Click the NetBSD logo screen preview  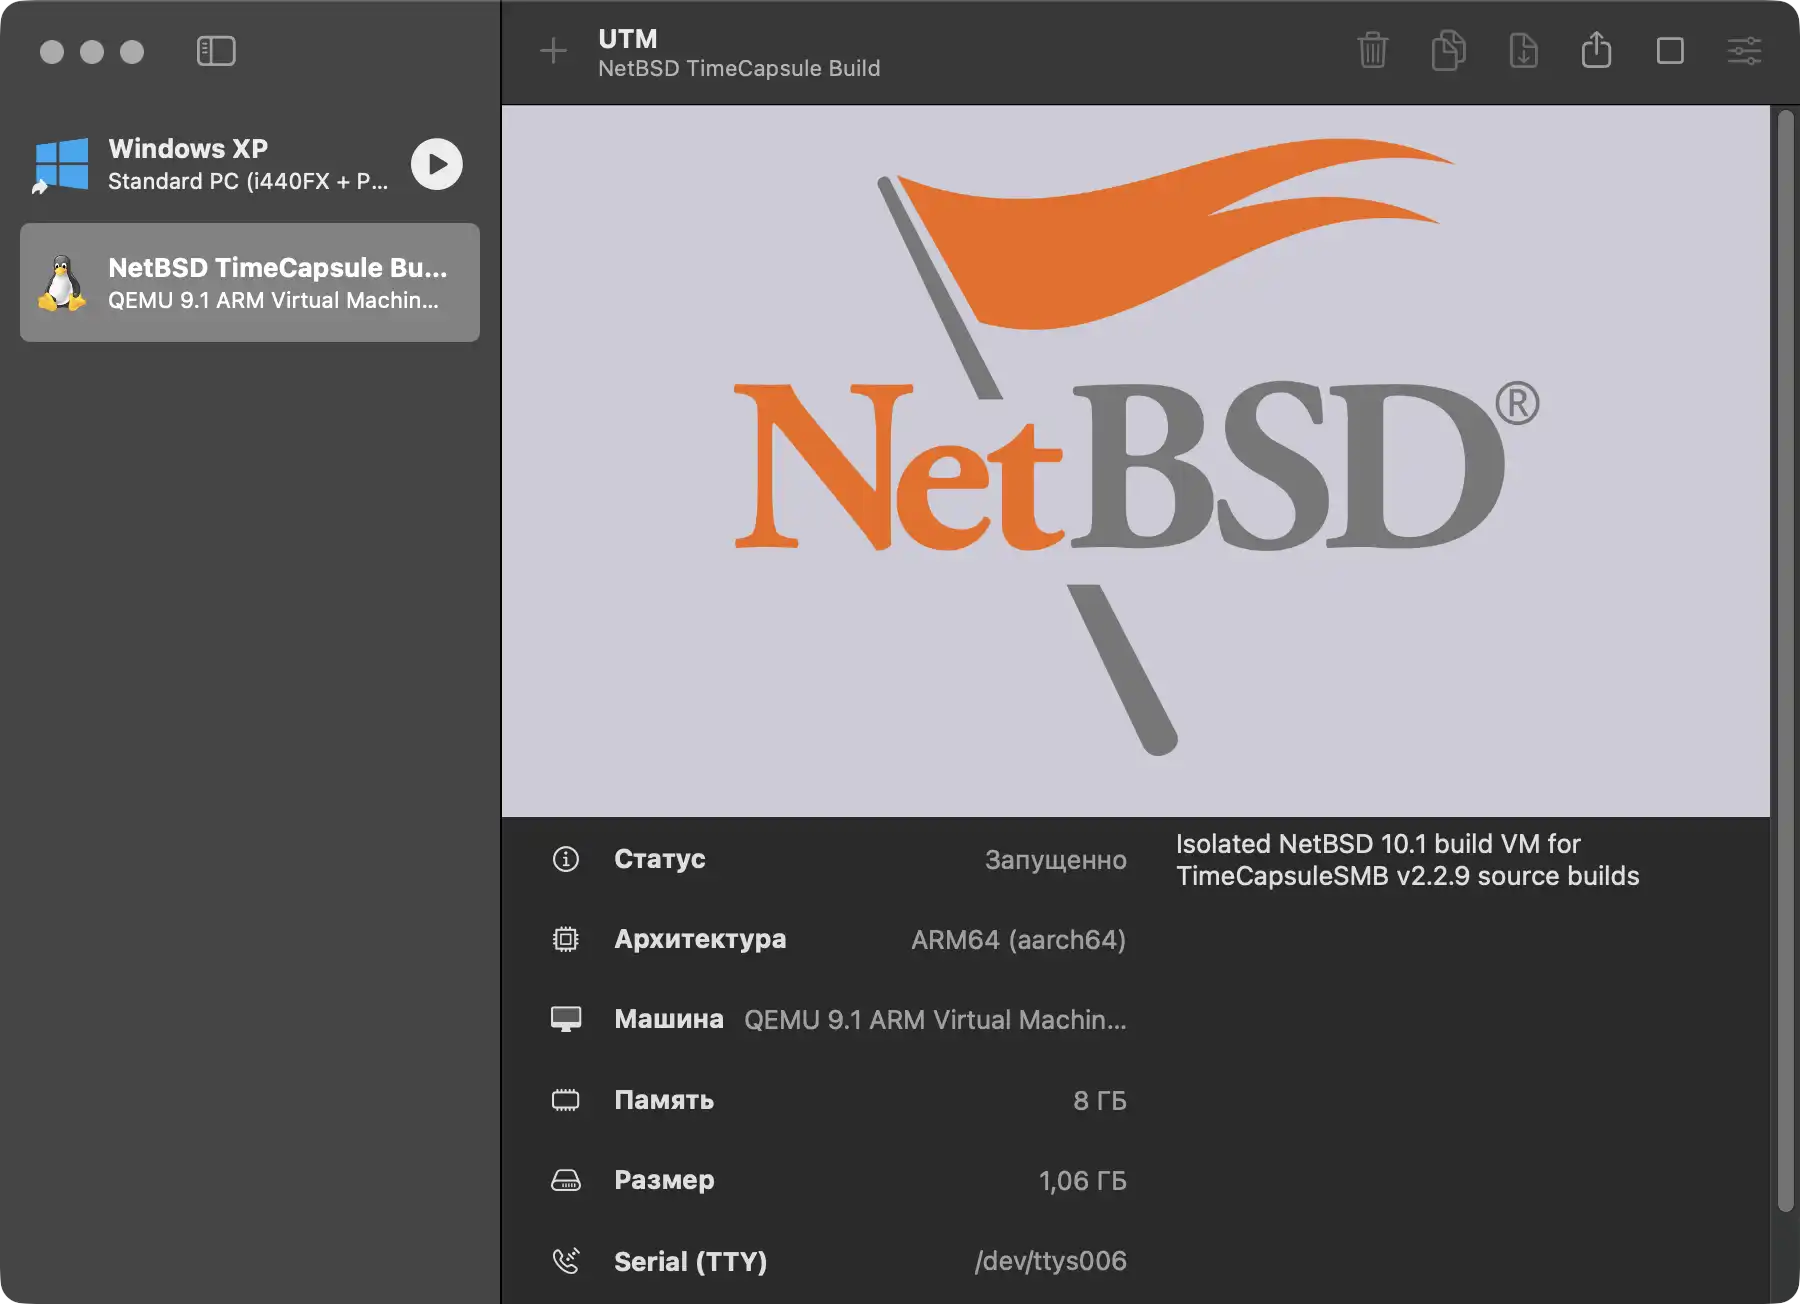pyautogui.click(x=1136, y=461)
